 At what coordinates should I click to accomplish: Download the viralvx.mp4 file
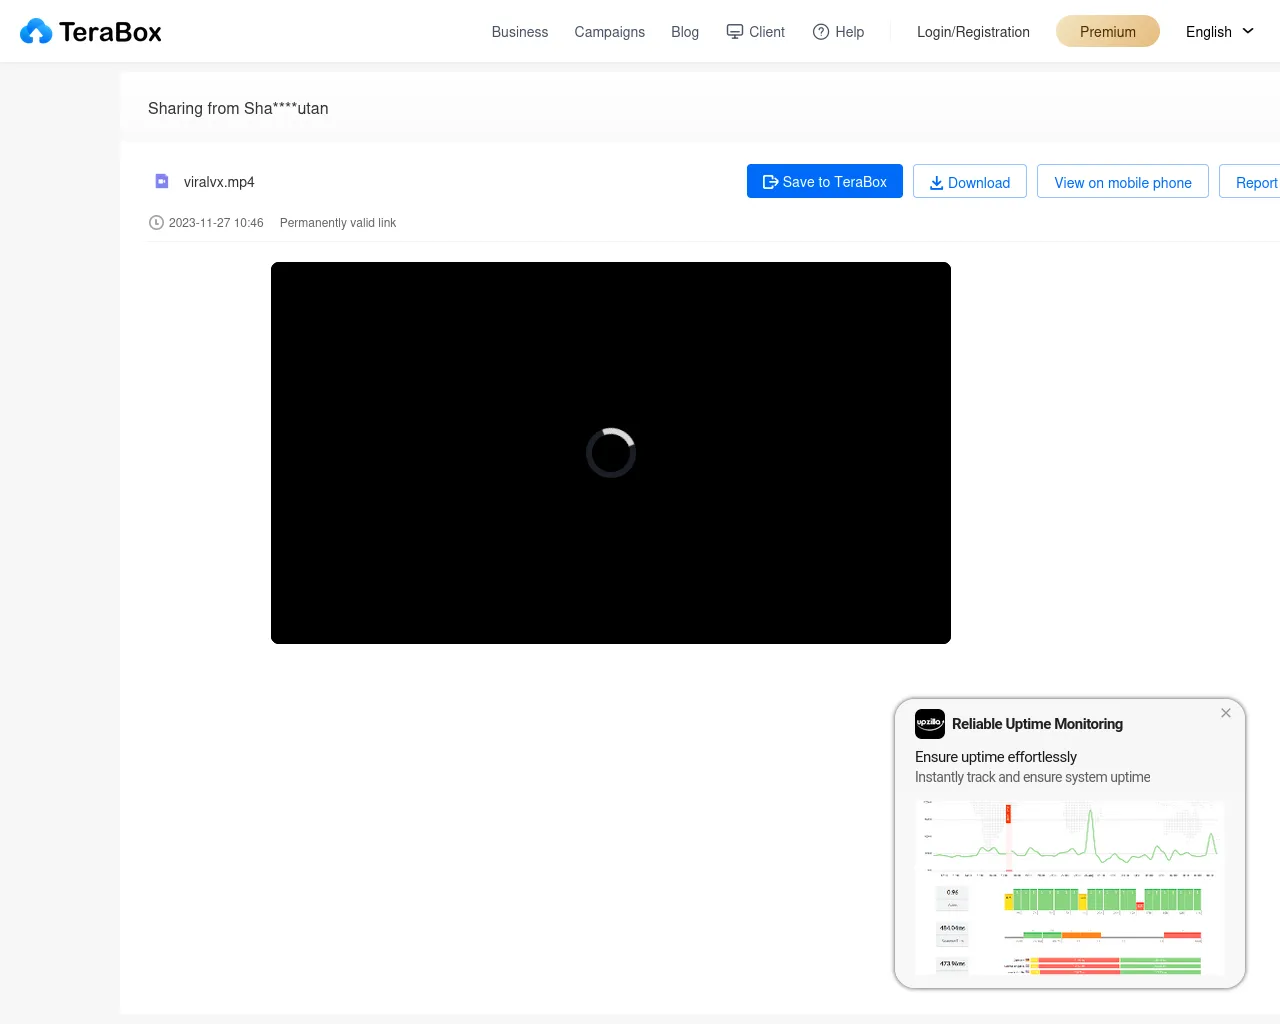[970, 182]
